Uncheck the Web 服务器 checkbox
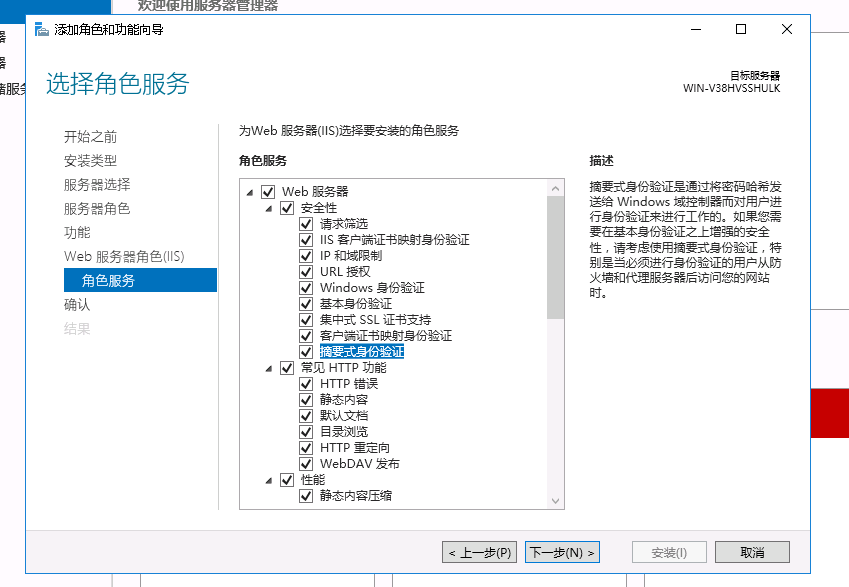Image resolution: width=849 pixels, height=587 pixels. [268, 192]
